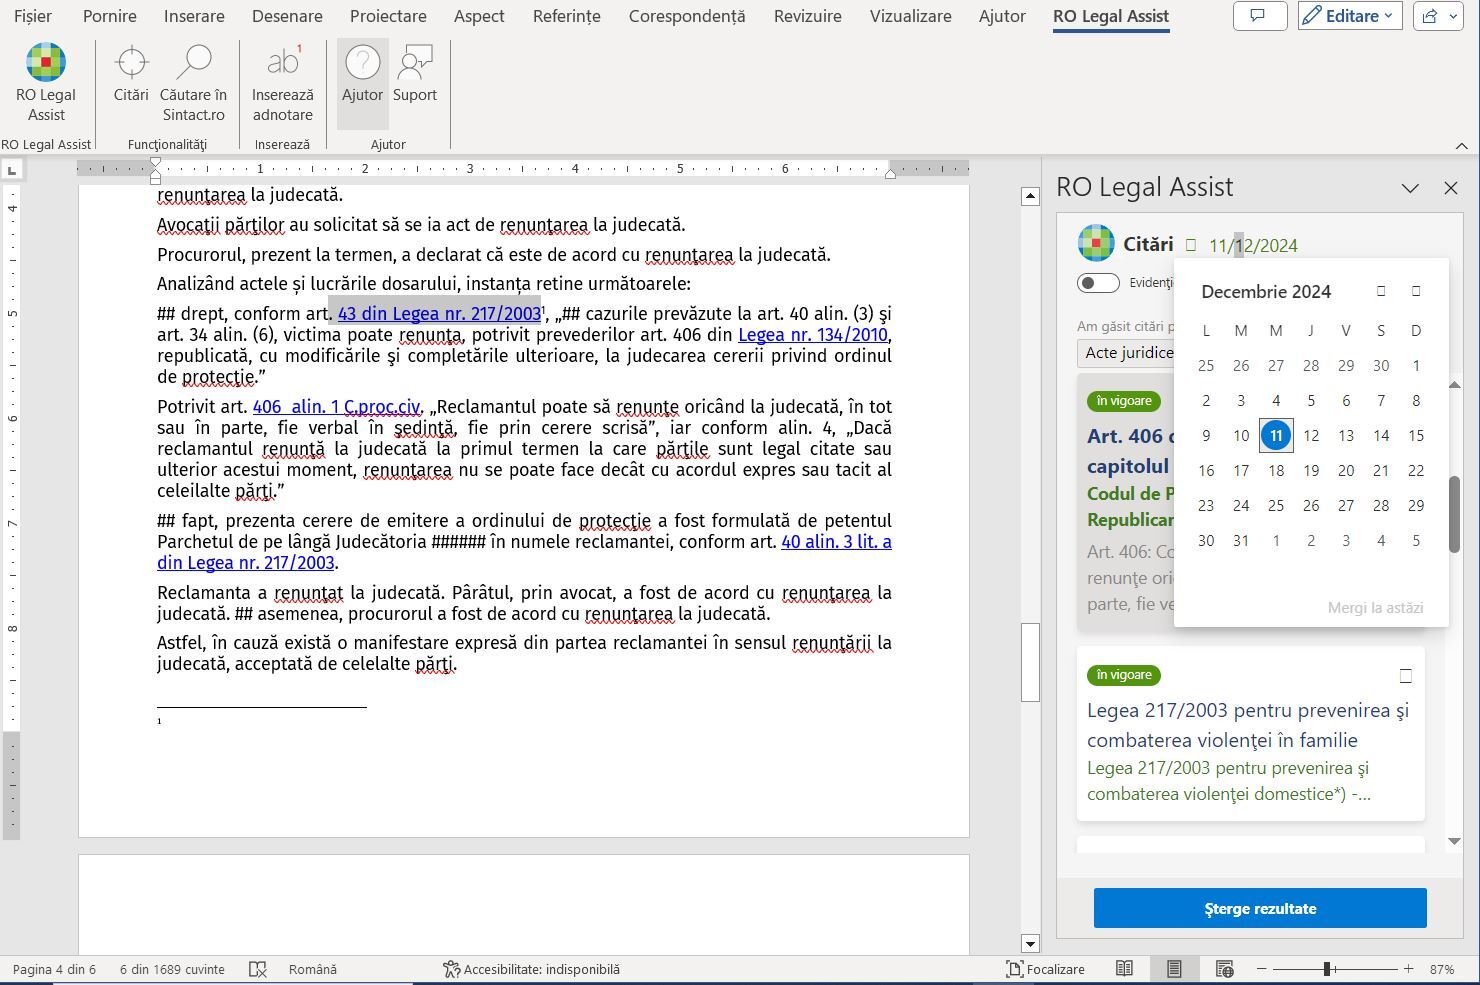Screen dimensions: 1480x985
Task: Click Pagina 4 din 6 status indicator
Action: [54, 969]
